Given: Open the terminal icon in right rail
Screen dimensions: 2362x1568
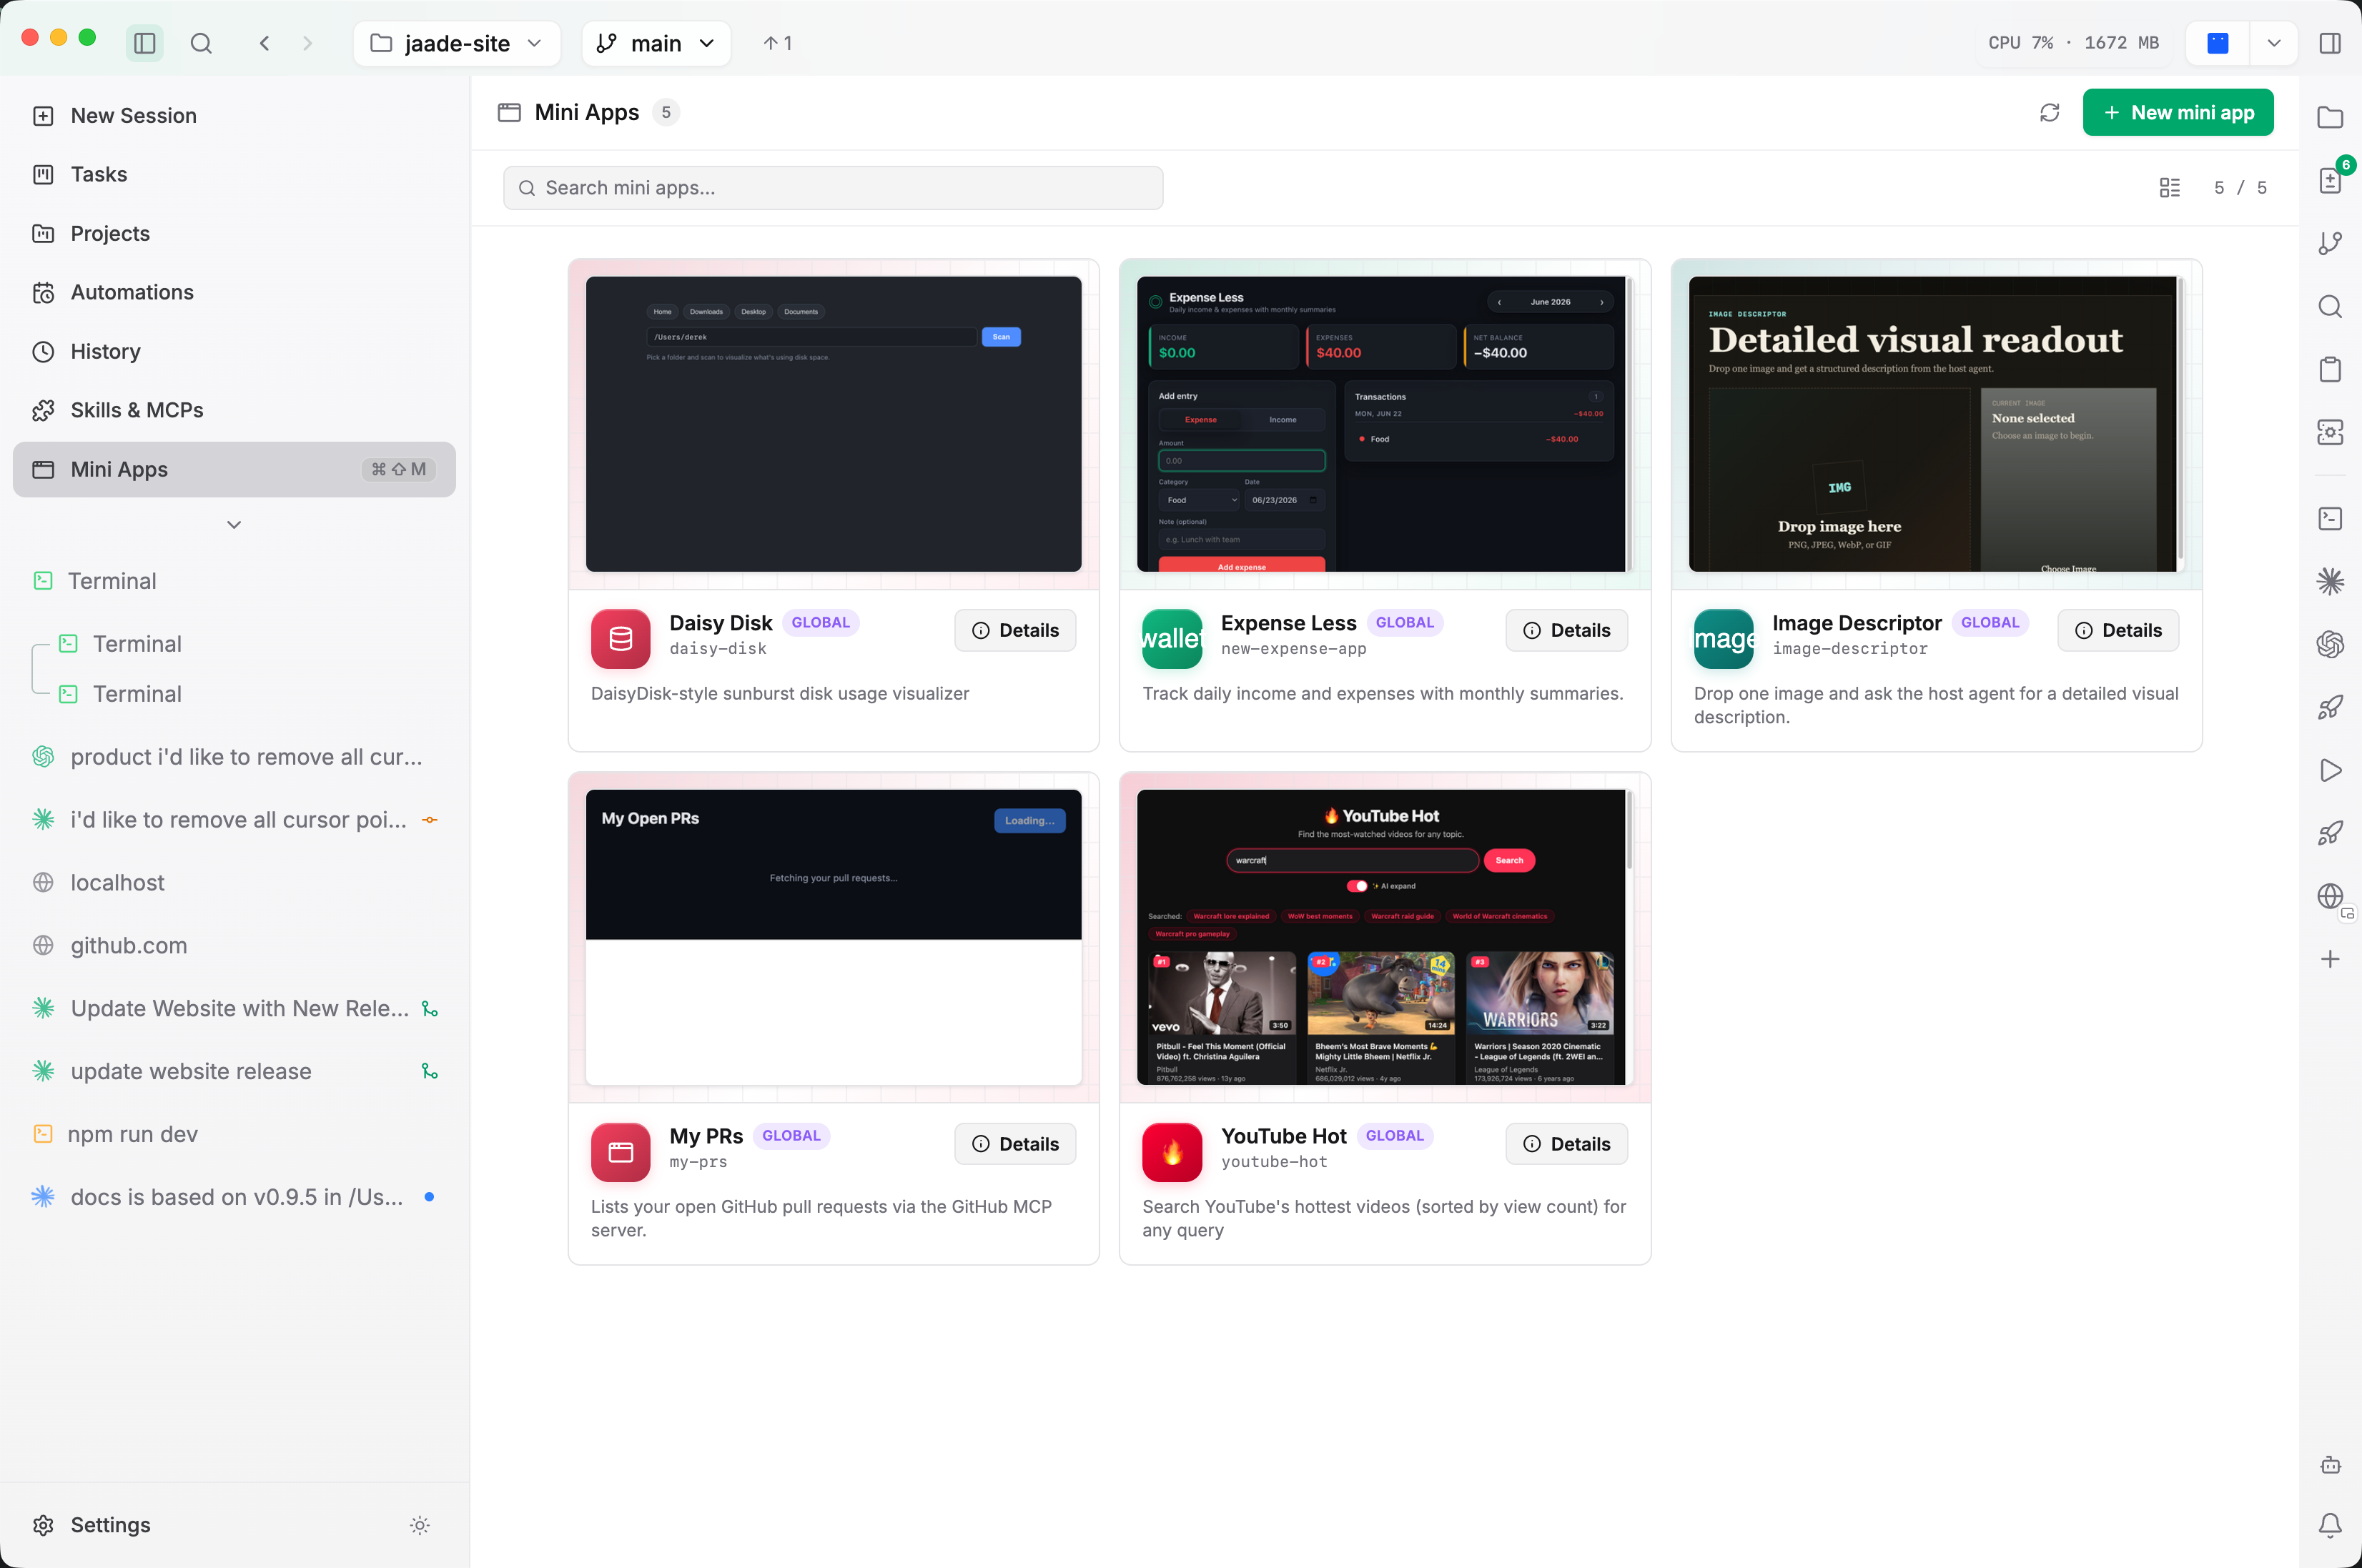Looking at the screenshot, I should (x=2330, y=518).
